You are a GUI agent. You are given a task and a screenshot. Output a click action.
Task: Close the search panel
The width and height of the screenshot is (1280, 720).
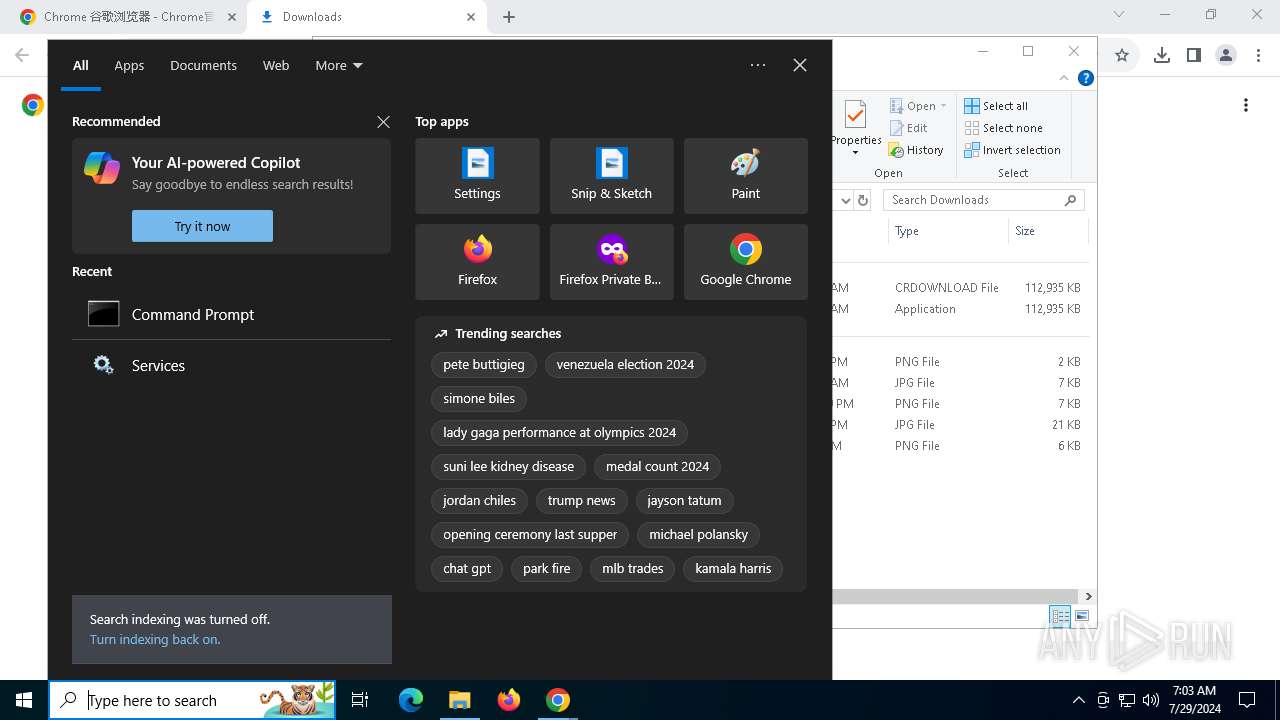[800, 65]
